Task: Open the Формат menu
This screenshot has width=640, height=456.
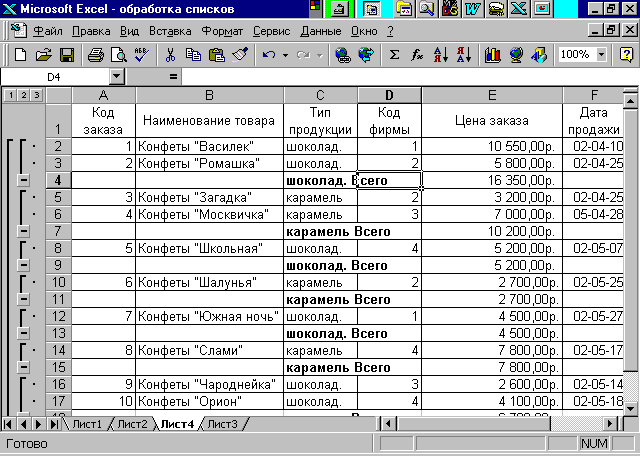Action: pyautogui.click(x=222, y=31)
